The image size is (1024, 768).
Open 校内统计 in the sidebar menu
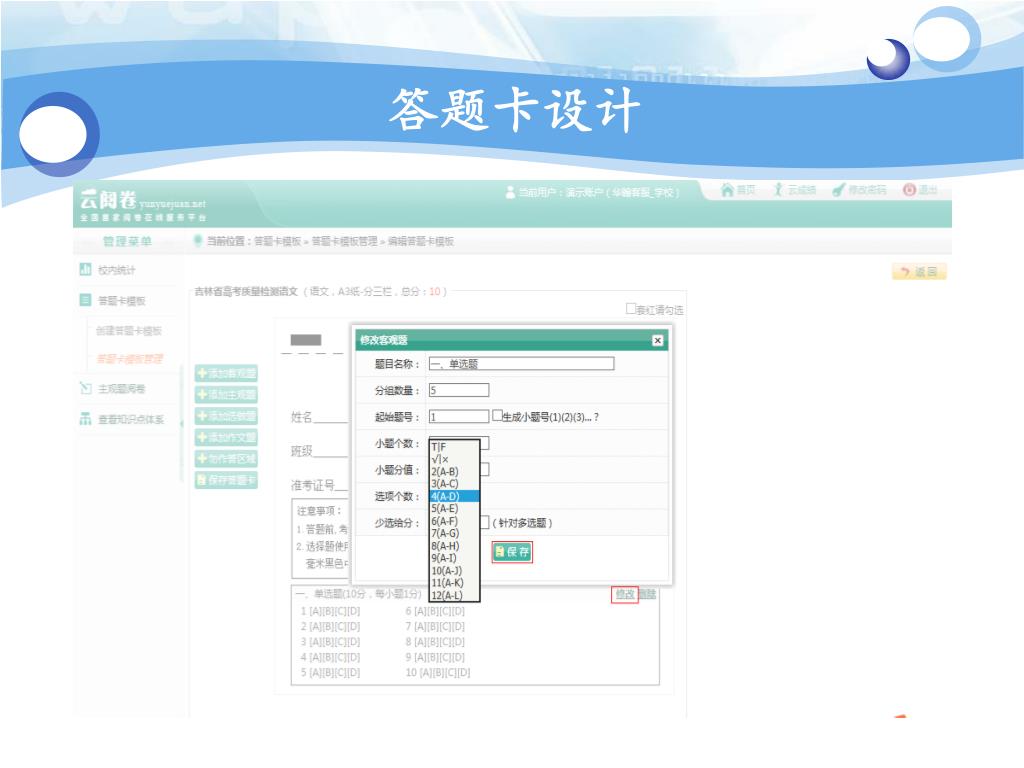click(x=116, y=270)
